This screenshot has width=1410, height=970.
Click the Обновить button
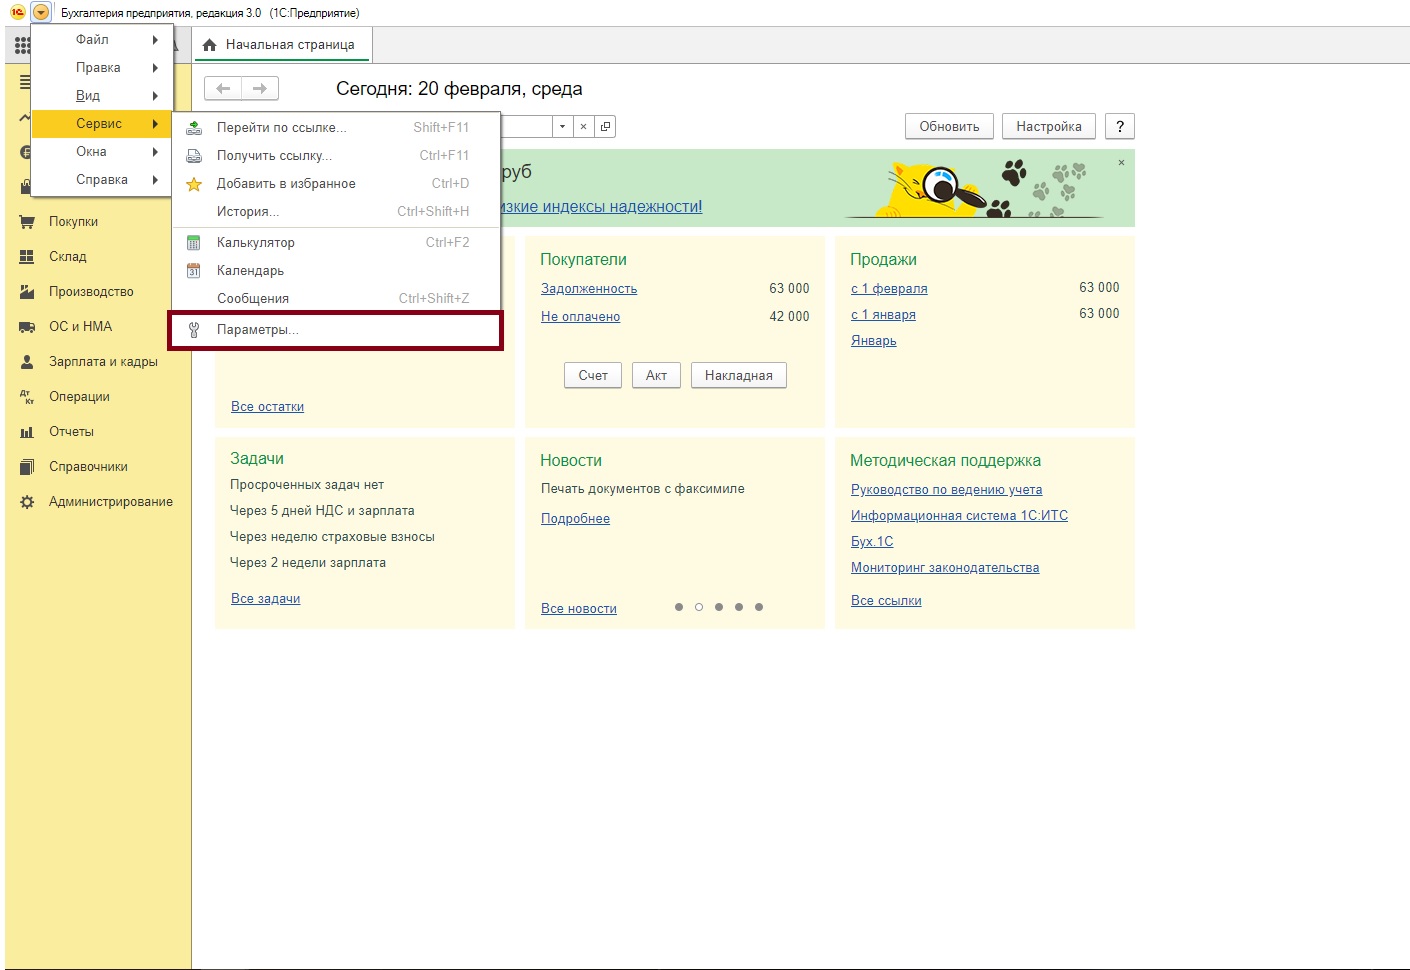click(x=949, y=127)
